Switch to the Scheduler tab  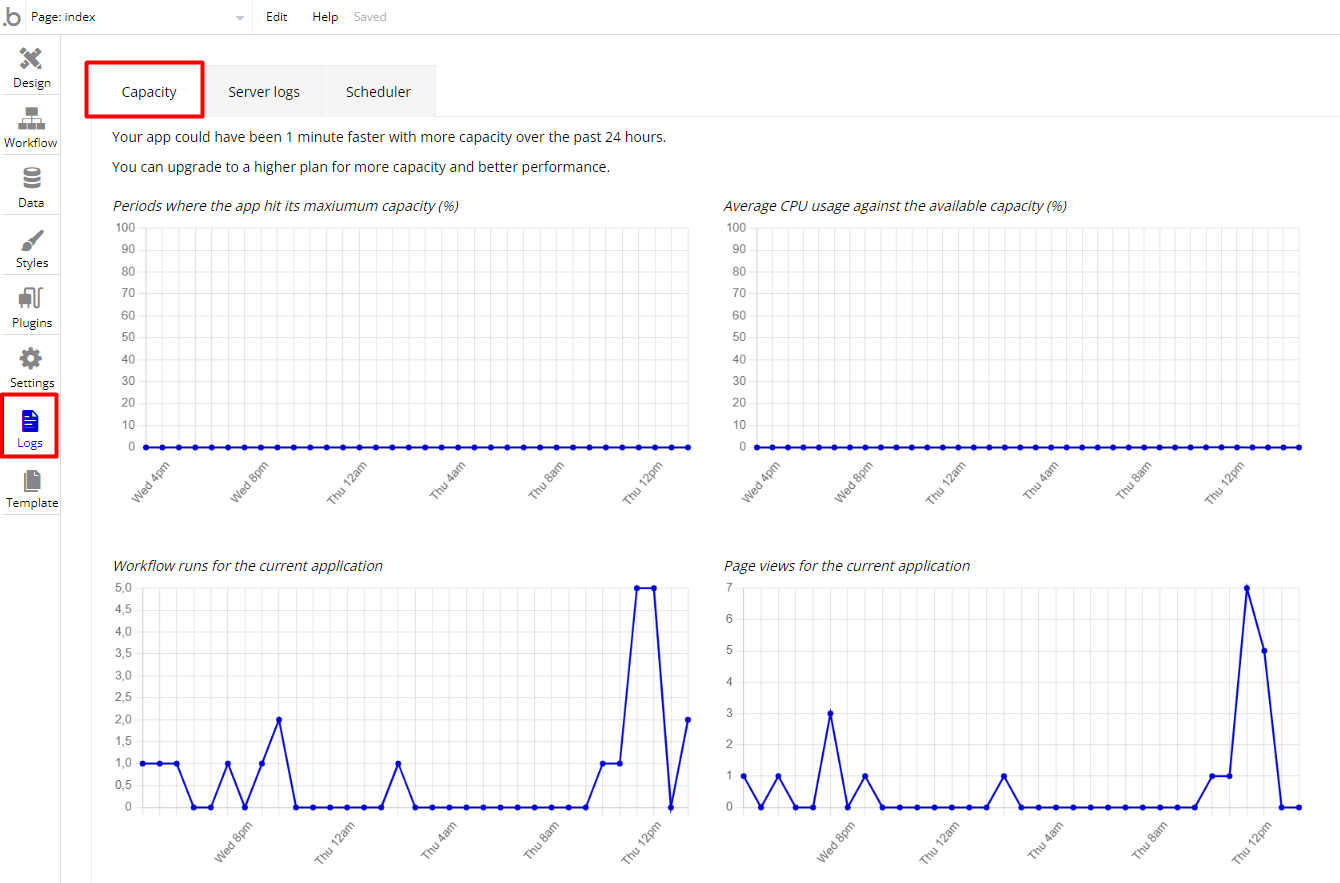click(378, 92)
